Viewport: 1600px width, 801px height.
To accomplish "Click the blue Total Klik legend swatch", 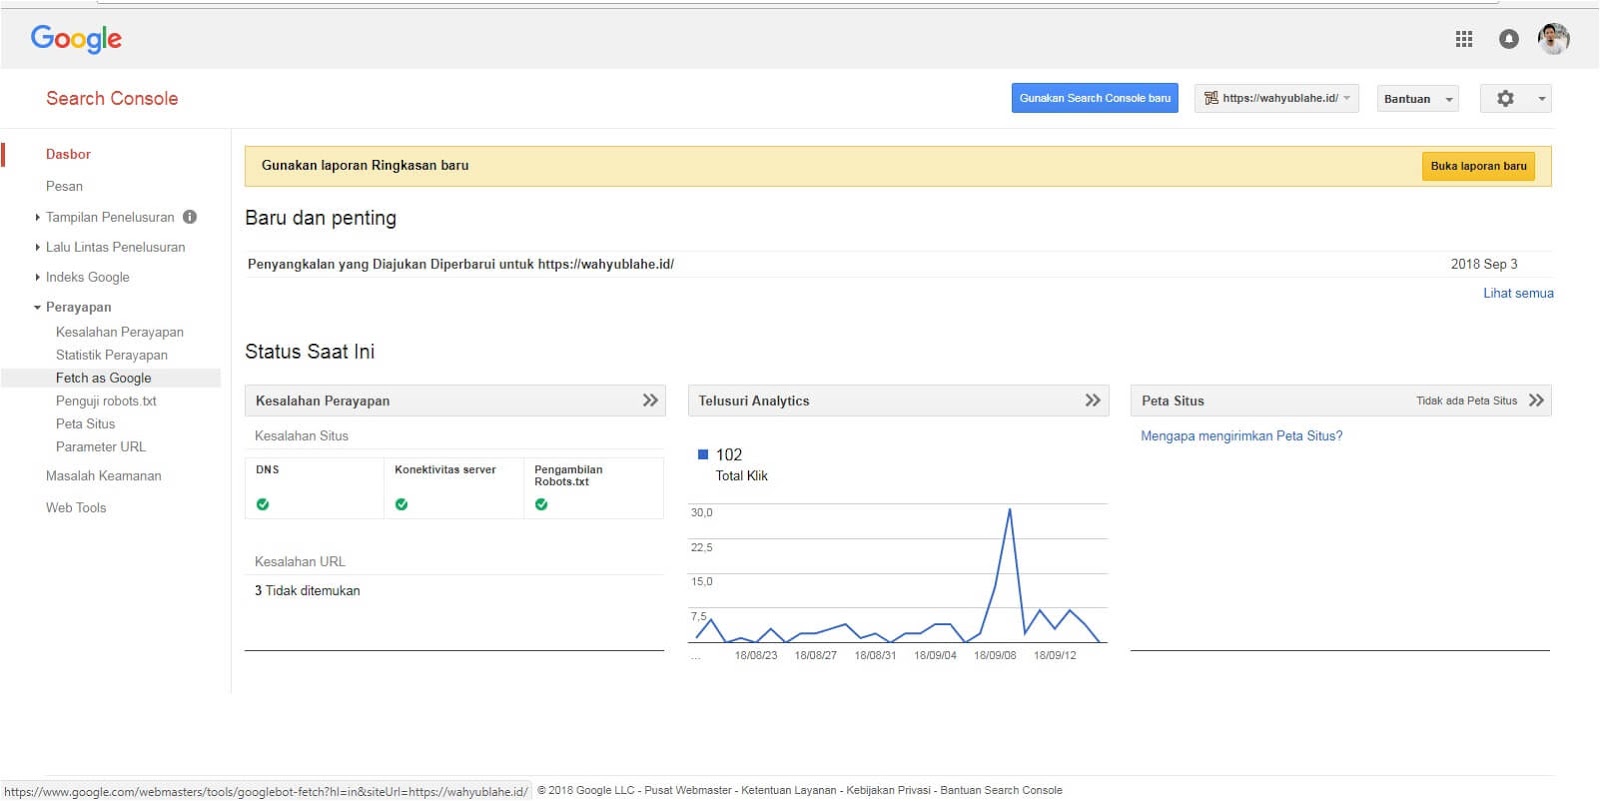I will coord(703,454).
